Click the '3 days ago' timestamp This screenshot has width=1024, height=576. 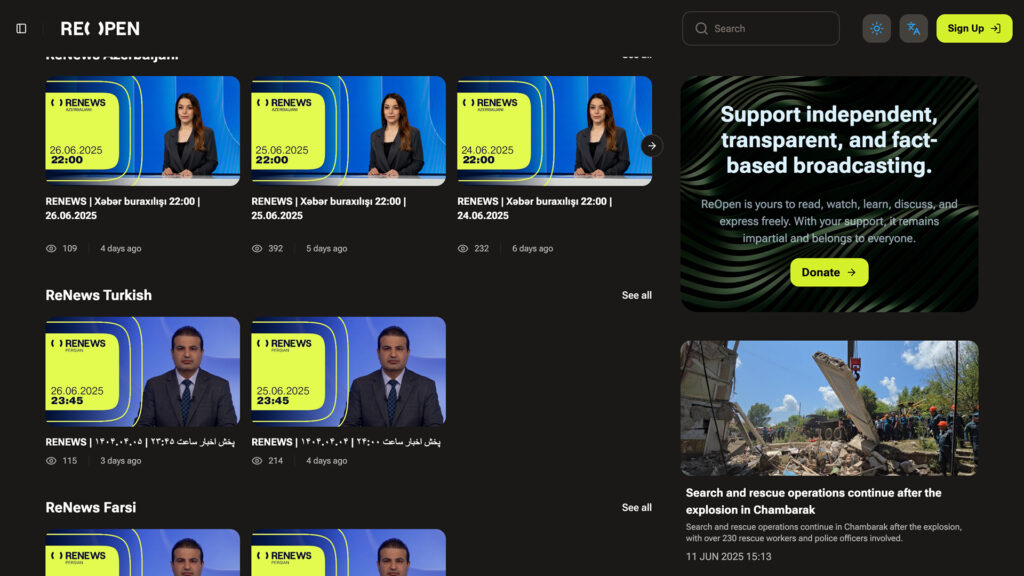coord(121,461)
